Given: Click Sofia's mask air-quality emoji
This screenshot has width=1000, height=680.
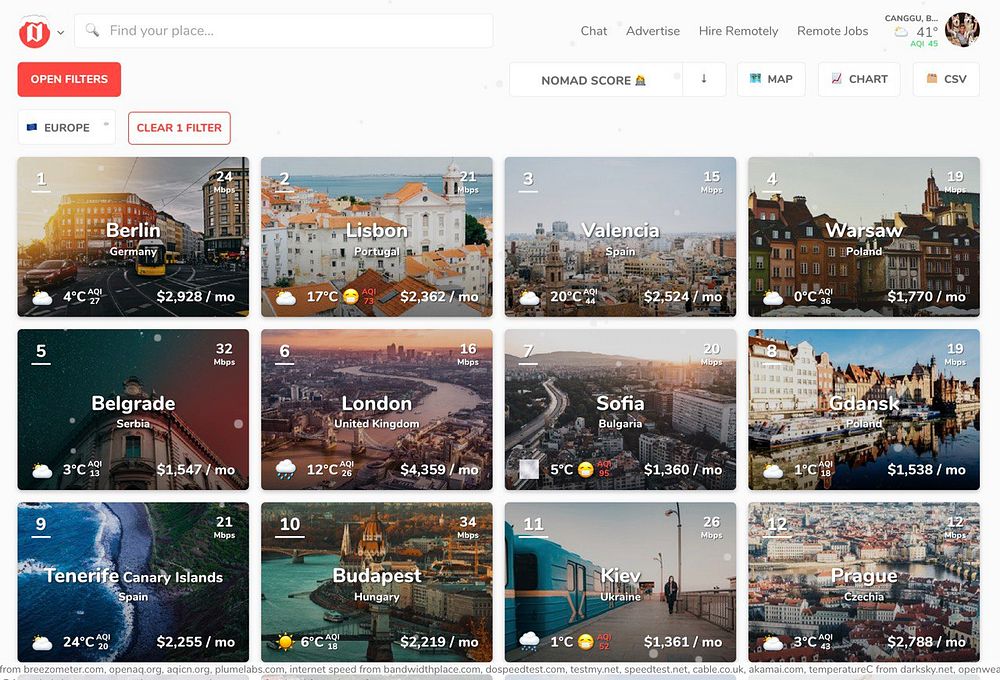Looking at the screenshot, I should point(585,469).
